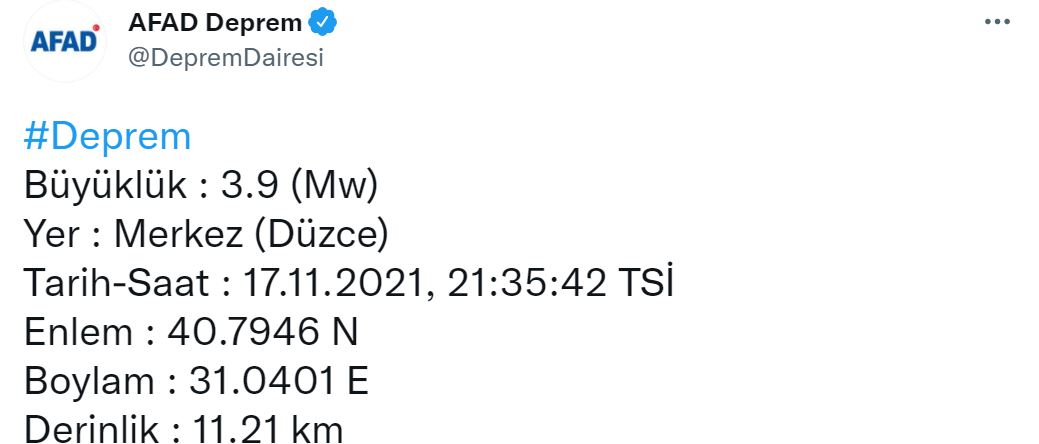Select the 3.9 (Mw) magnitude value
This screenshot has height=444, width=1039.
click(301, 186)
